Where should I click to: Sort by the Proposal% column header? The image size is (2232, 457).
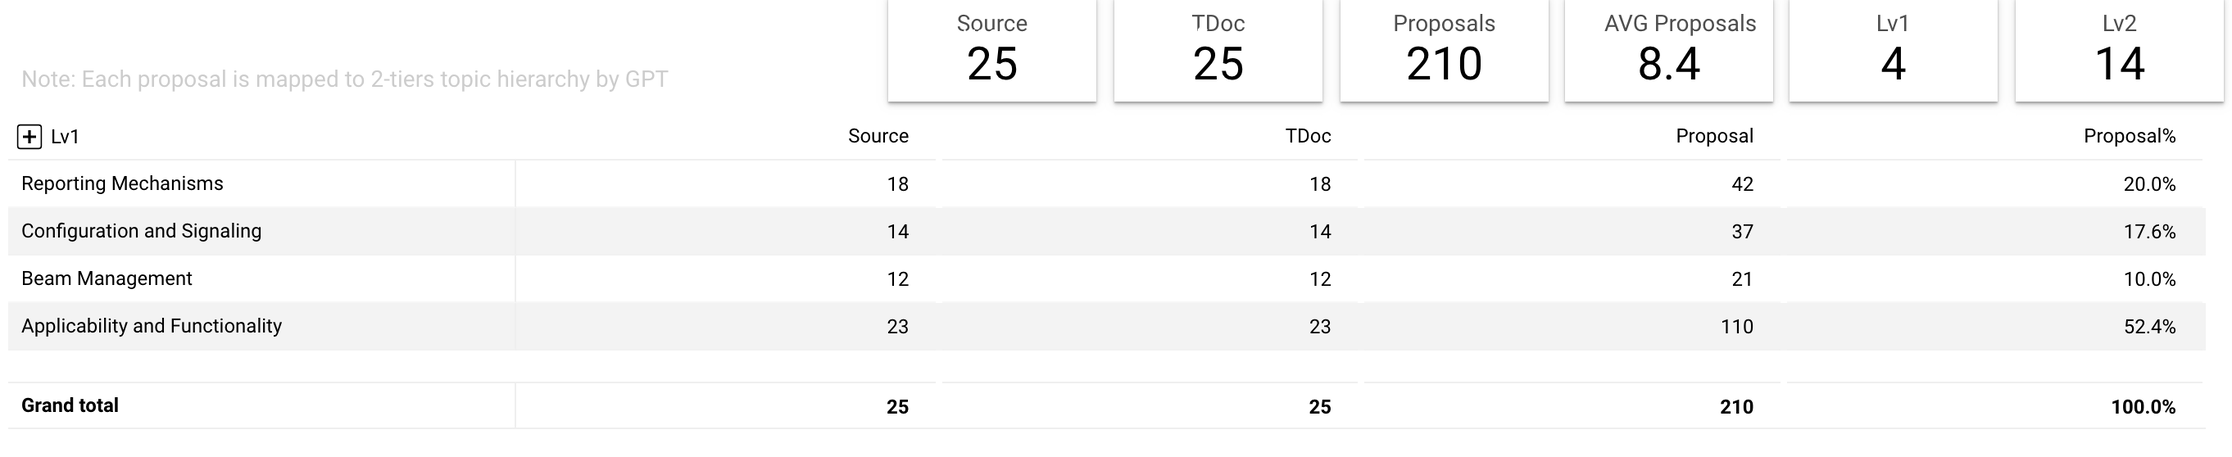click(2129, 136)
